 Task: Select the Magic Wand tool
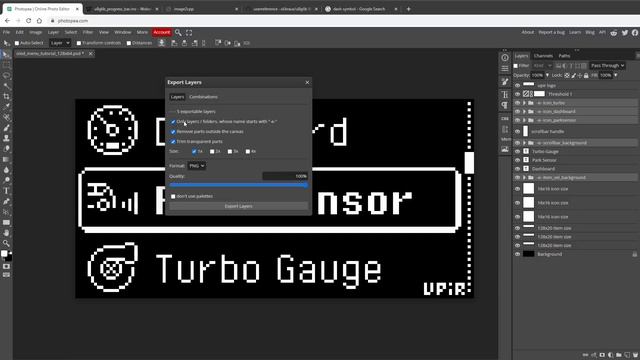pyautogui.click(x=6, y=86)
